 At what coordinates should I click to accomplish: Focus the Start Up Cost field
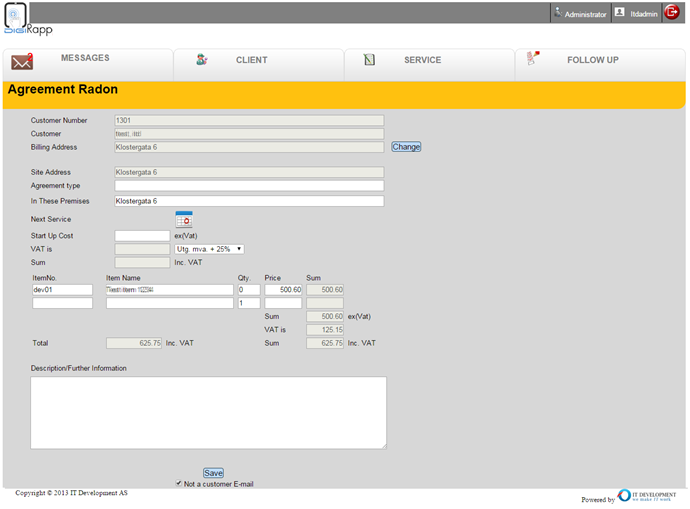pos(142,236)
